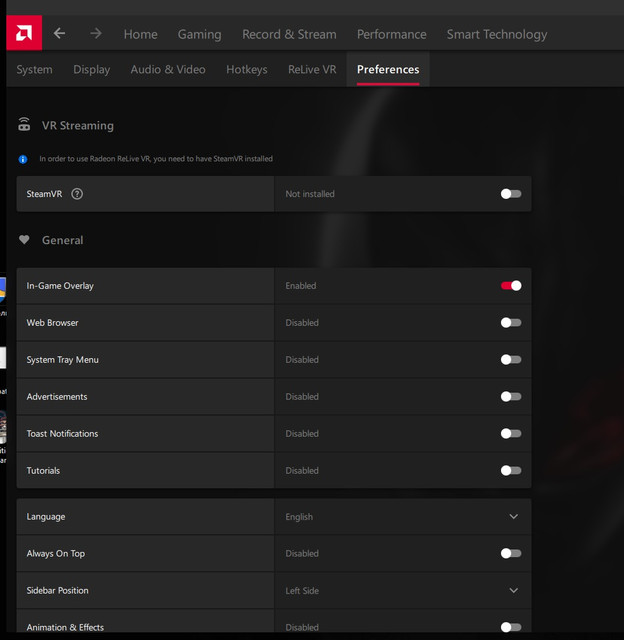Image resolution: width=624 pixels, height=640 pixels.
Task: Click the blue info icon
Action: (x=23, y=159)
